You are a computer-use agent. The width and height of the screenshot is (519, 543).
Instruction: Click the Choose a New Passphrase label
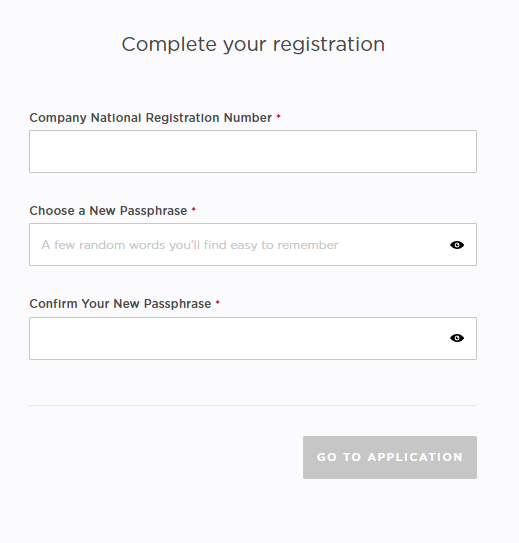[x=108, y=211]
